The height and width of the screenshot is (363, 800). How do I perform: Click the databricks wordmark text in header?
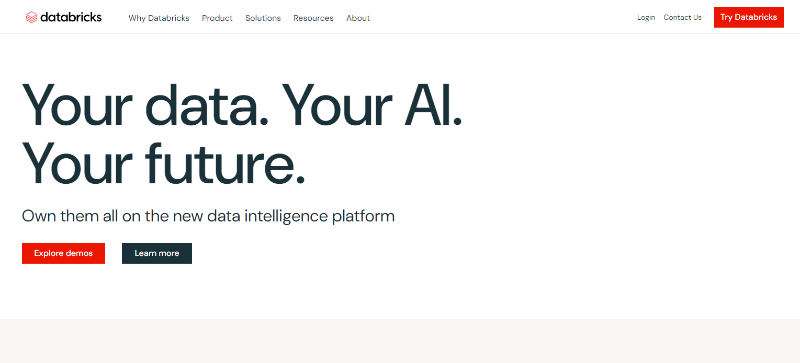(71, 17)
